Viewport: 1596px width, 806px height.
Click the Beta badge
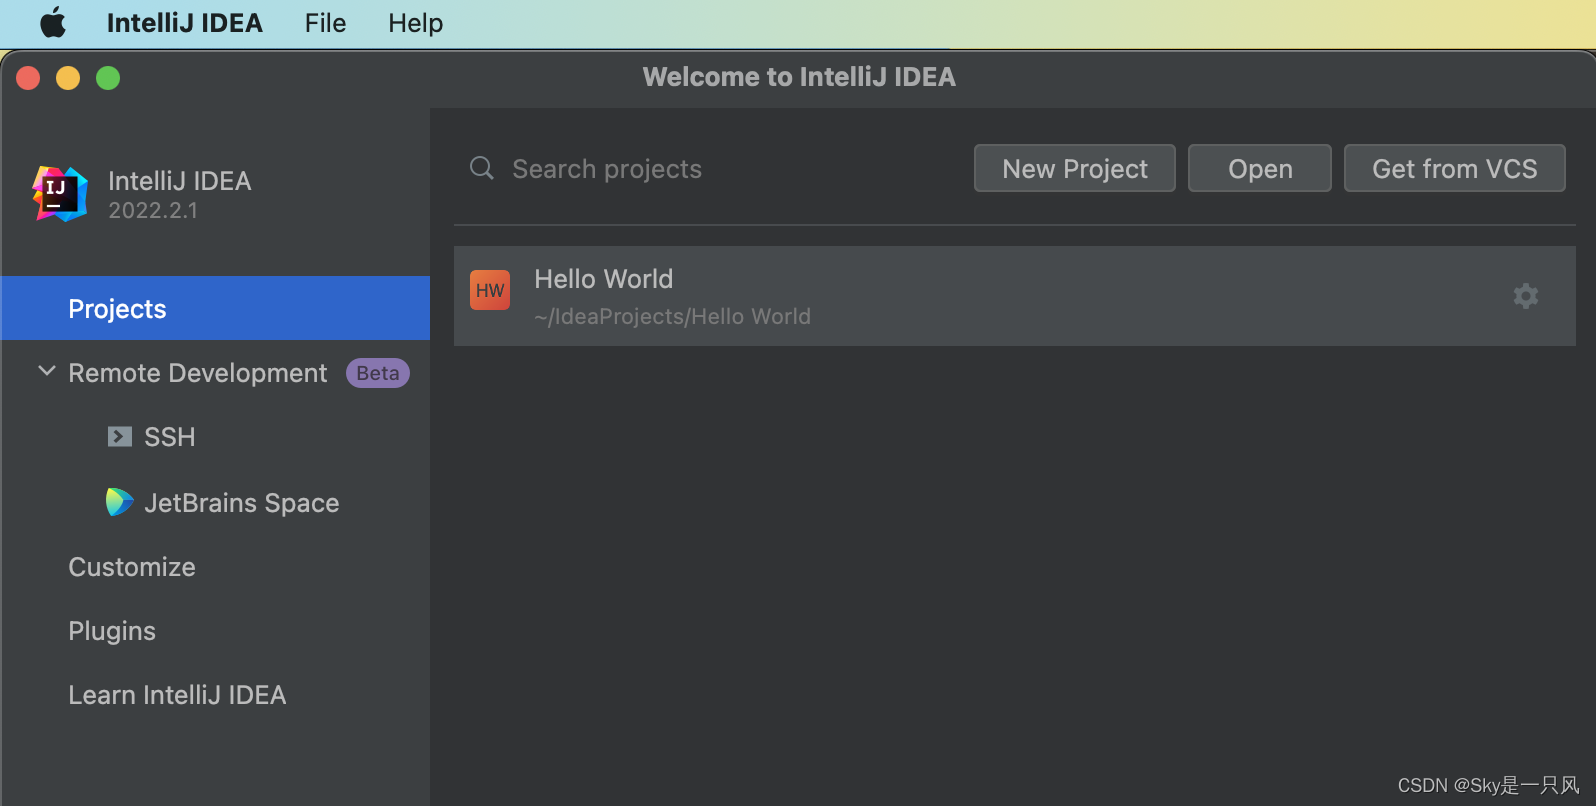point(377,373)
